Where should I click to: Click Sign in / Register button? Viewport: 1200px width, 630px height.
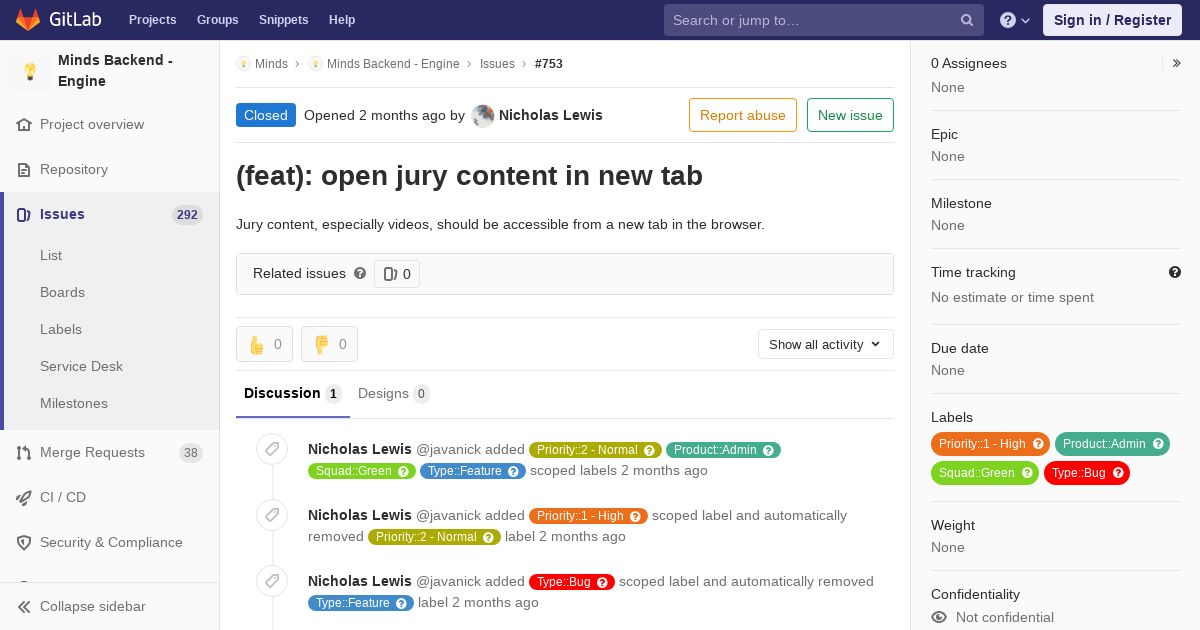(x=1112, y=20)
